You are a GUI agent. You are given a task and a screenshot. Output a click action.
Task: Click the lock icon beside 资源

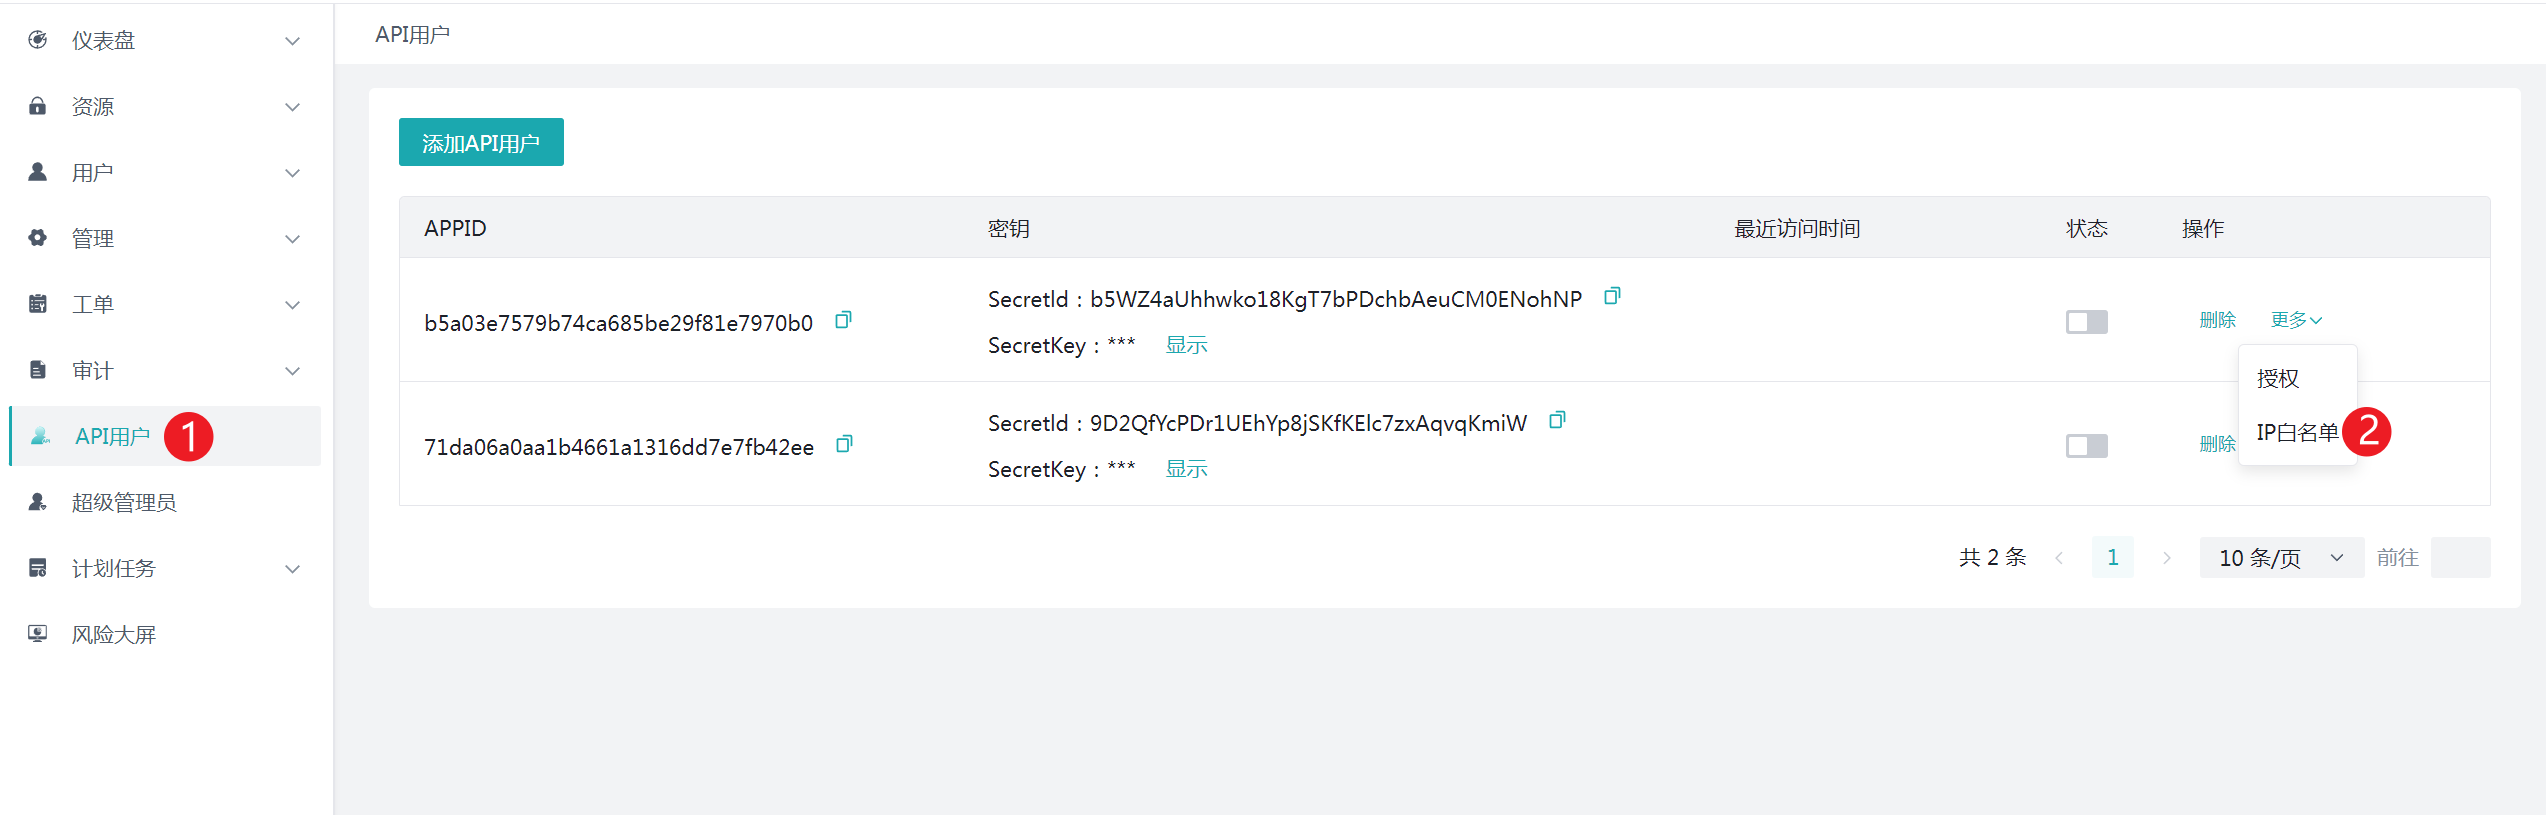tap(38, 106)
